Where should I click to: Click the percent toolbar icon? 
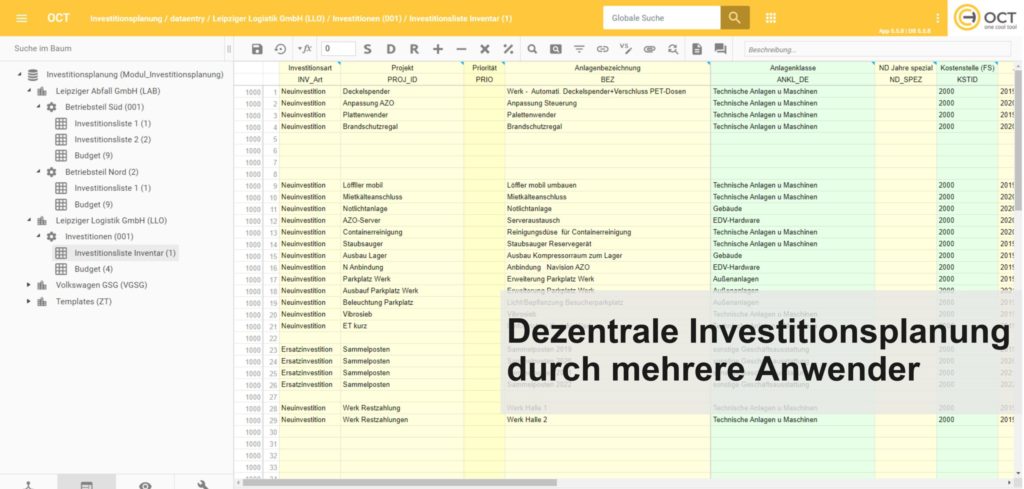[x=508, y=49]
